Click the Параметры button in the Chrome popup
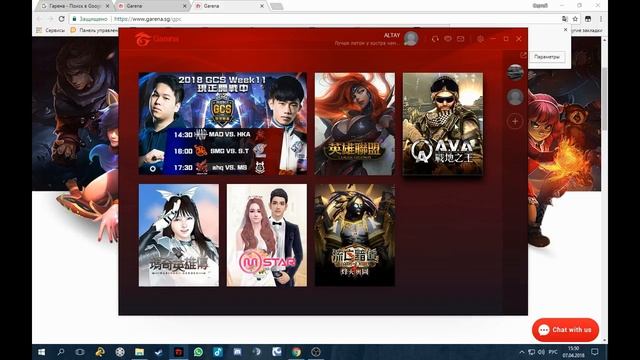The image size is (640, 360). tap(547, 57)
